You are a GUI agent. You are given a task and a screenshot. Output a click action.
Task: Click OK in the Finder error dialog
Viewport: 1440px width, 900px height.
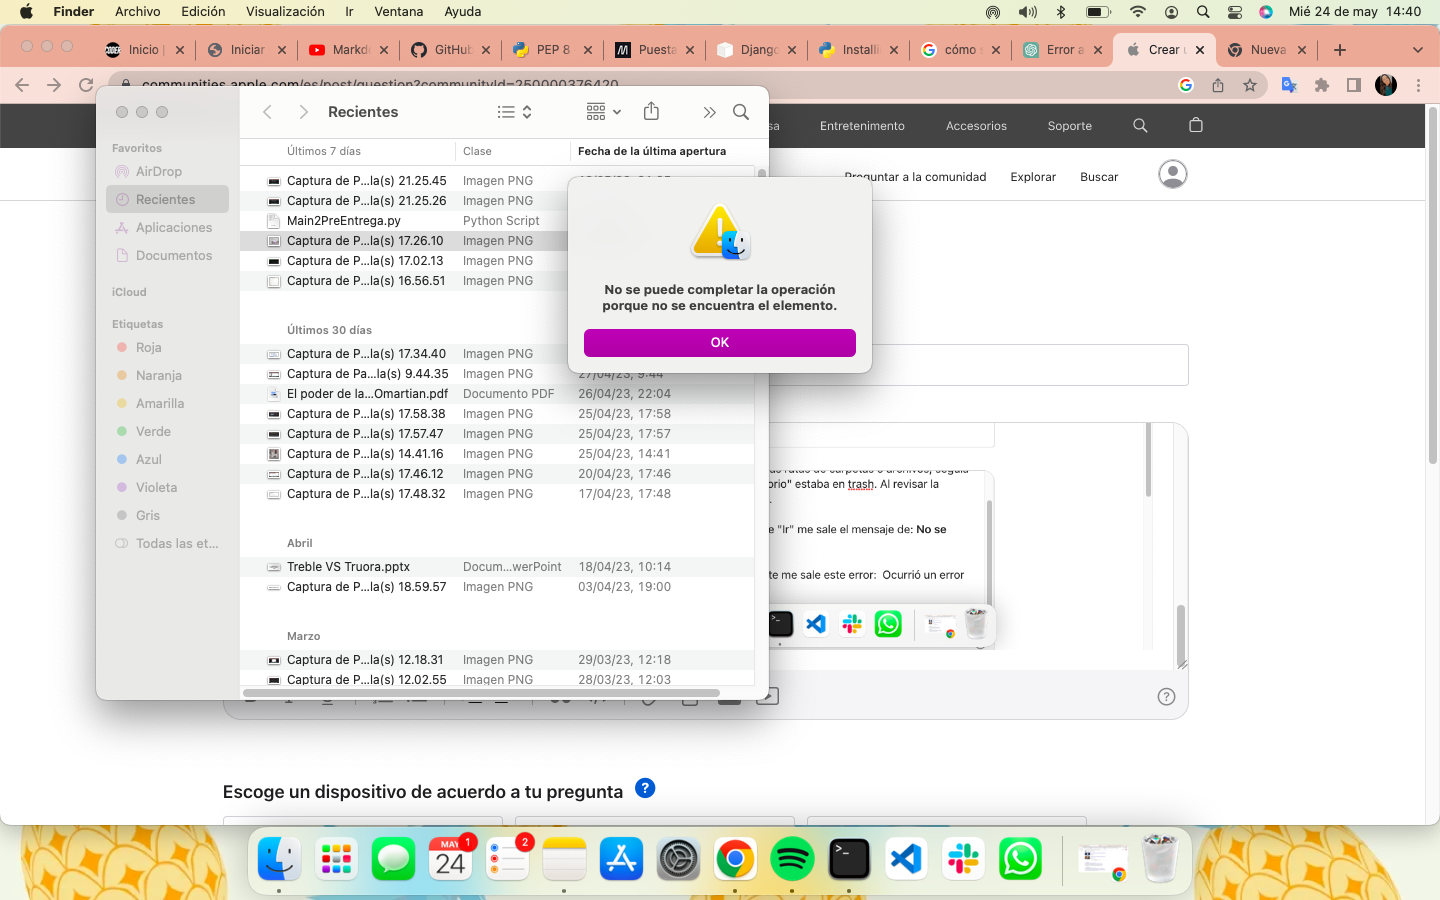tap(720, 342)
